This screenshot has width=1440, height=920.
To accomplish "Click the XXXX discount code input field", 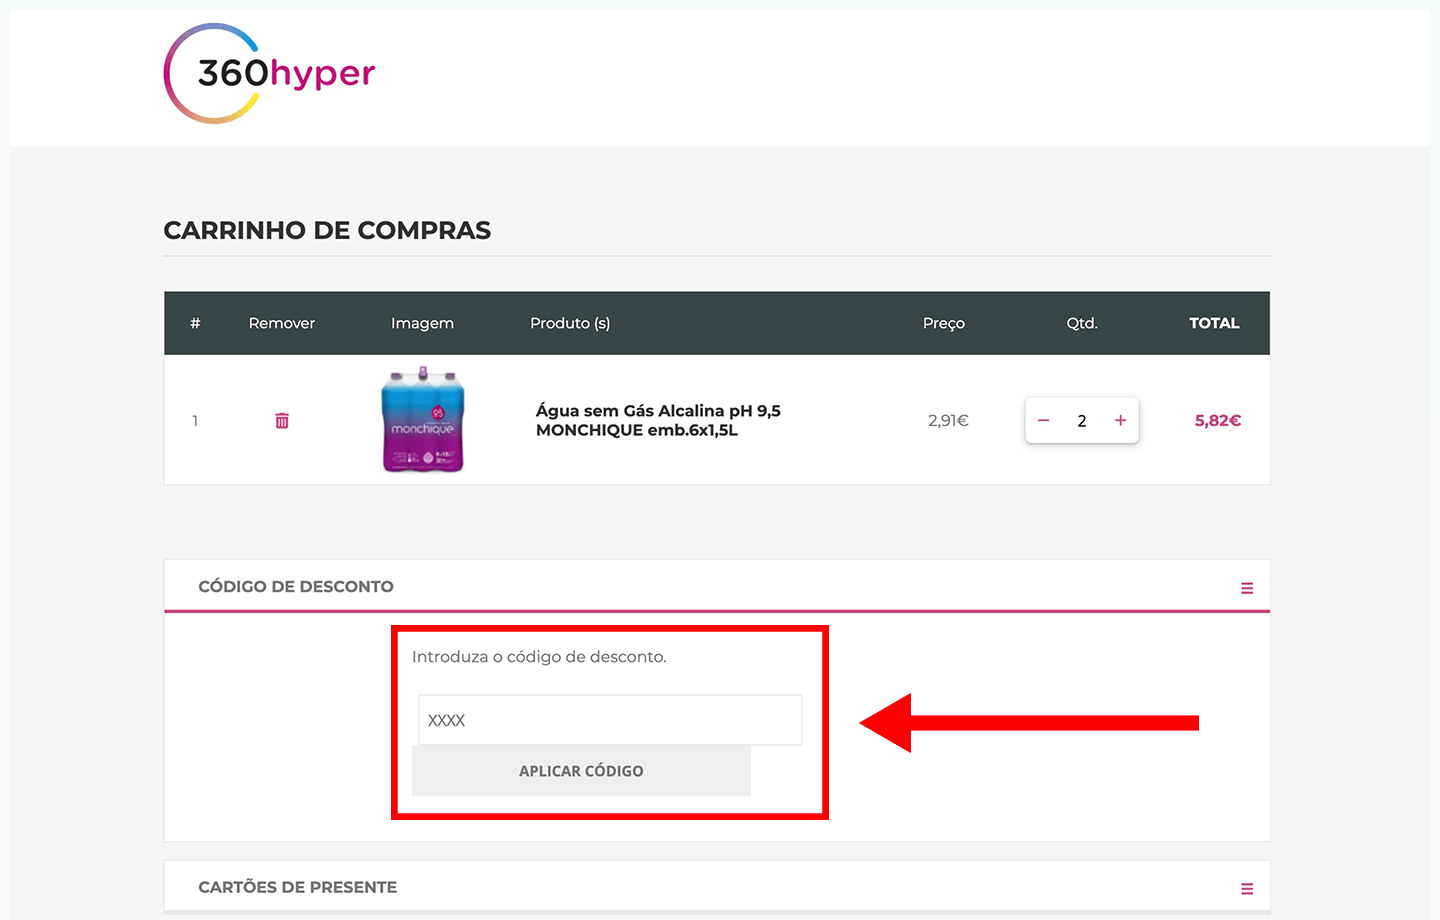I will (x=610, y=719).
